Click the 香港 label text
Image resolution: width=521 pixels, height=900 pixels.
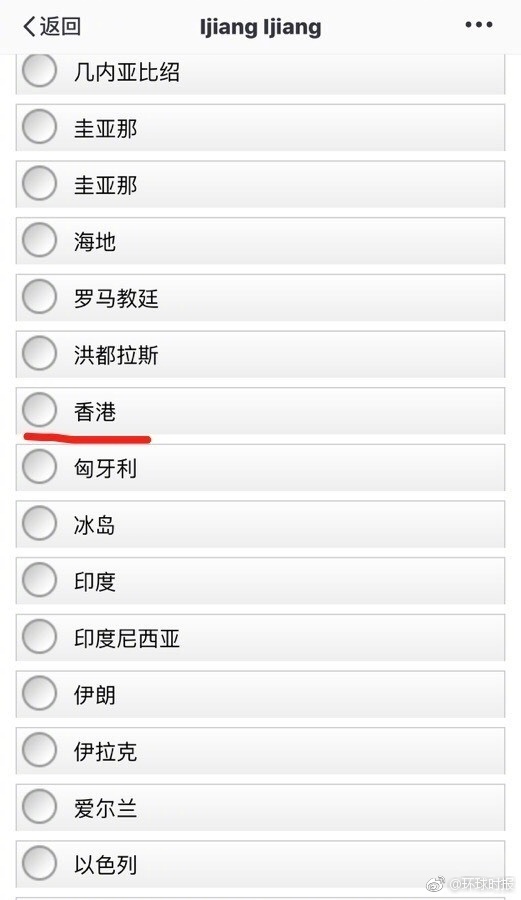[95, 412]
